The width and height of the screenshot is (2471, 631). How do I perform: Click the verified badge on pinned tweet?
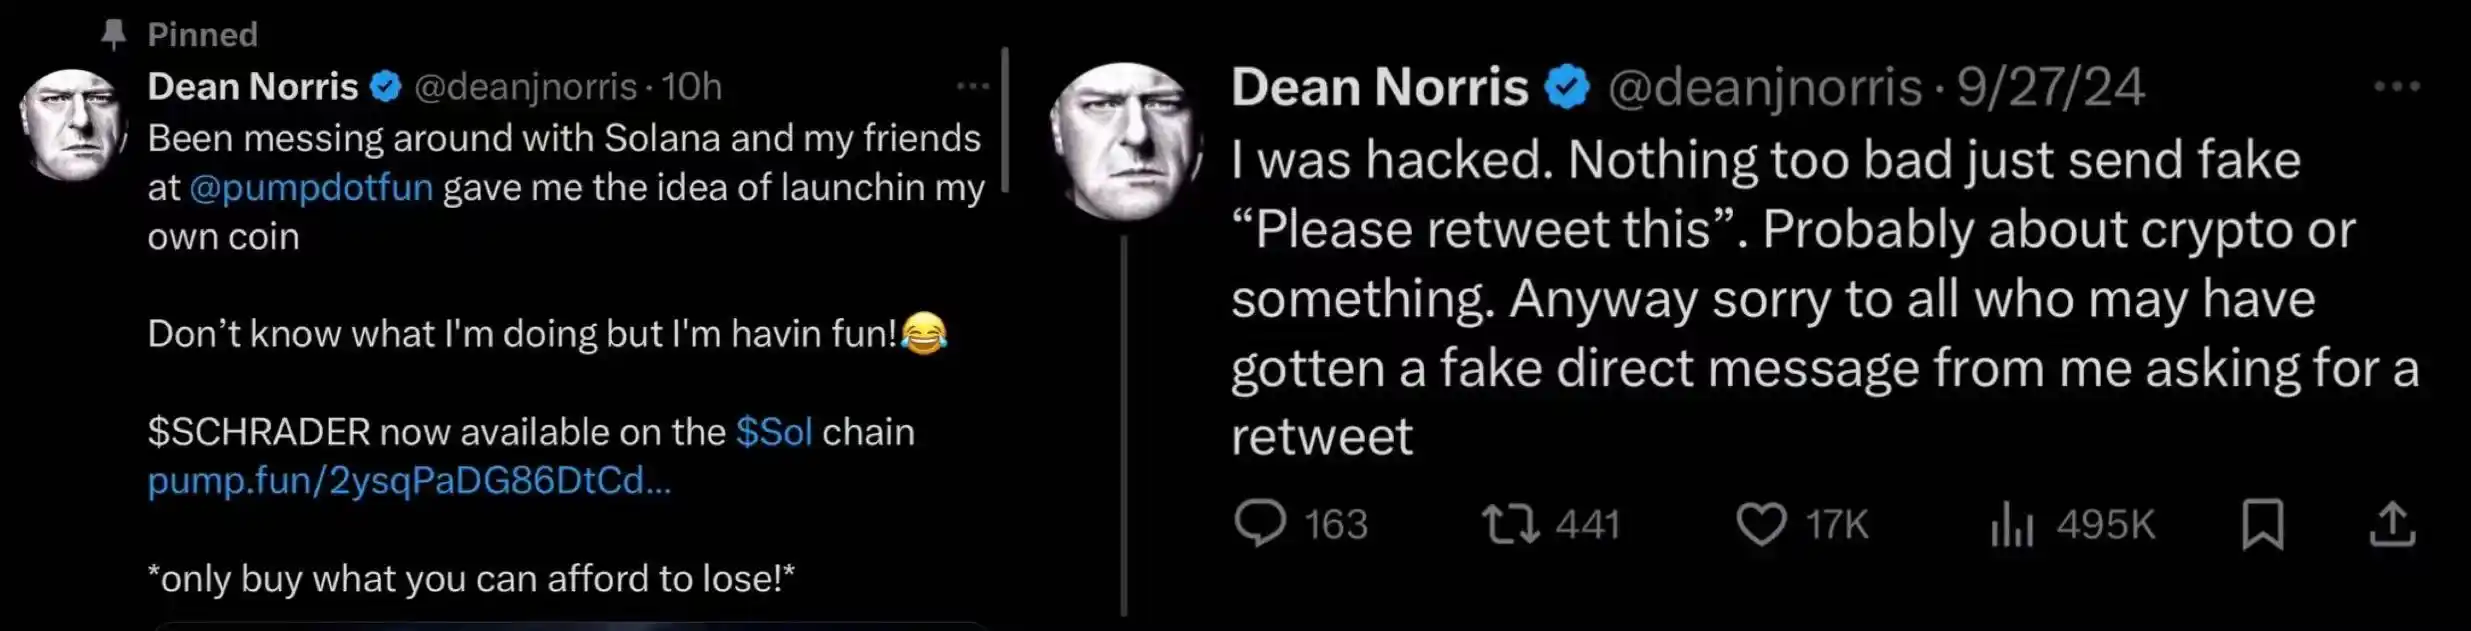(x=385, y=87)
